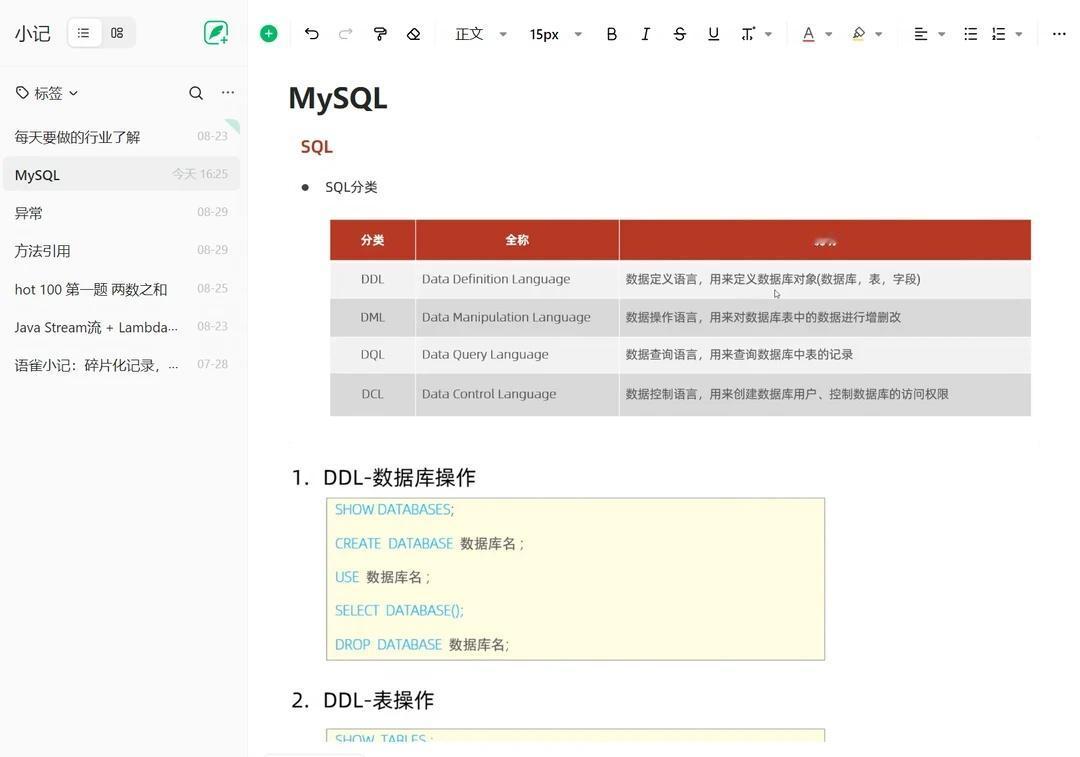Open the paragraph style dropdown 正文

click(481, 34)
